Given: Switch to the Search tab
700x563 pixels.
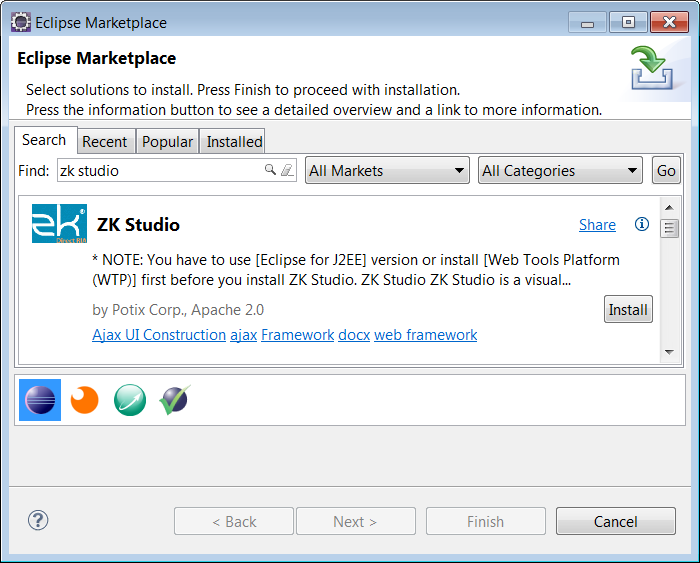Looking at the screenshot, I should (44, 140).
